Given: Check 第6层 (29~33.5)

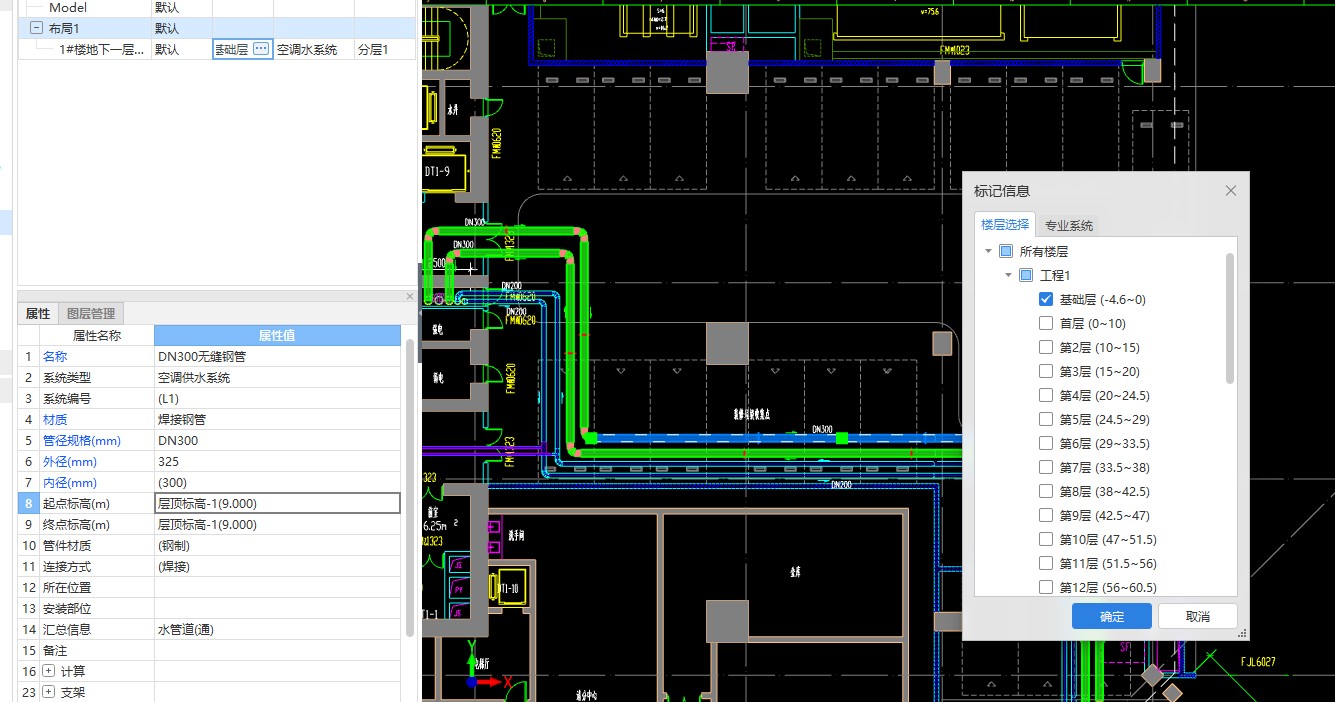Looking at the screenshot, I should tap(1046, 444).
